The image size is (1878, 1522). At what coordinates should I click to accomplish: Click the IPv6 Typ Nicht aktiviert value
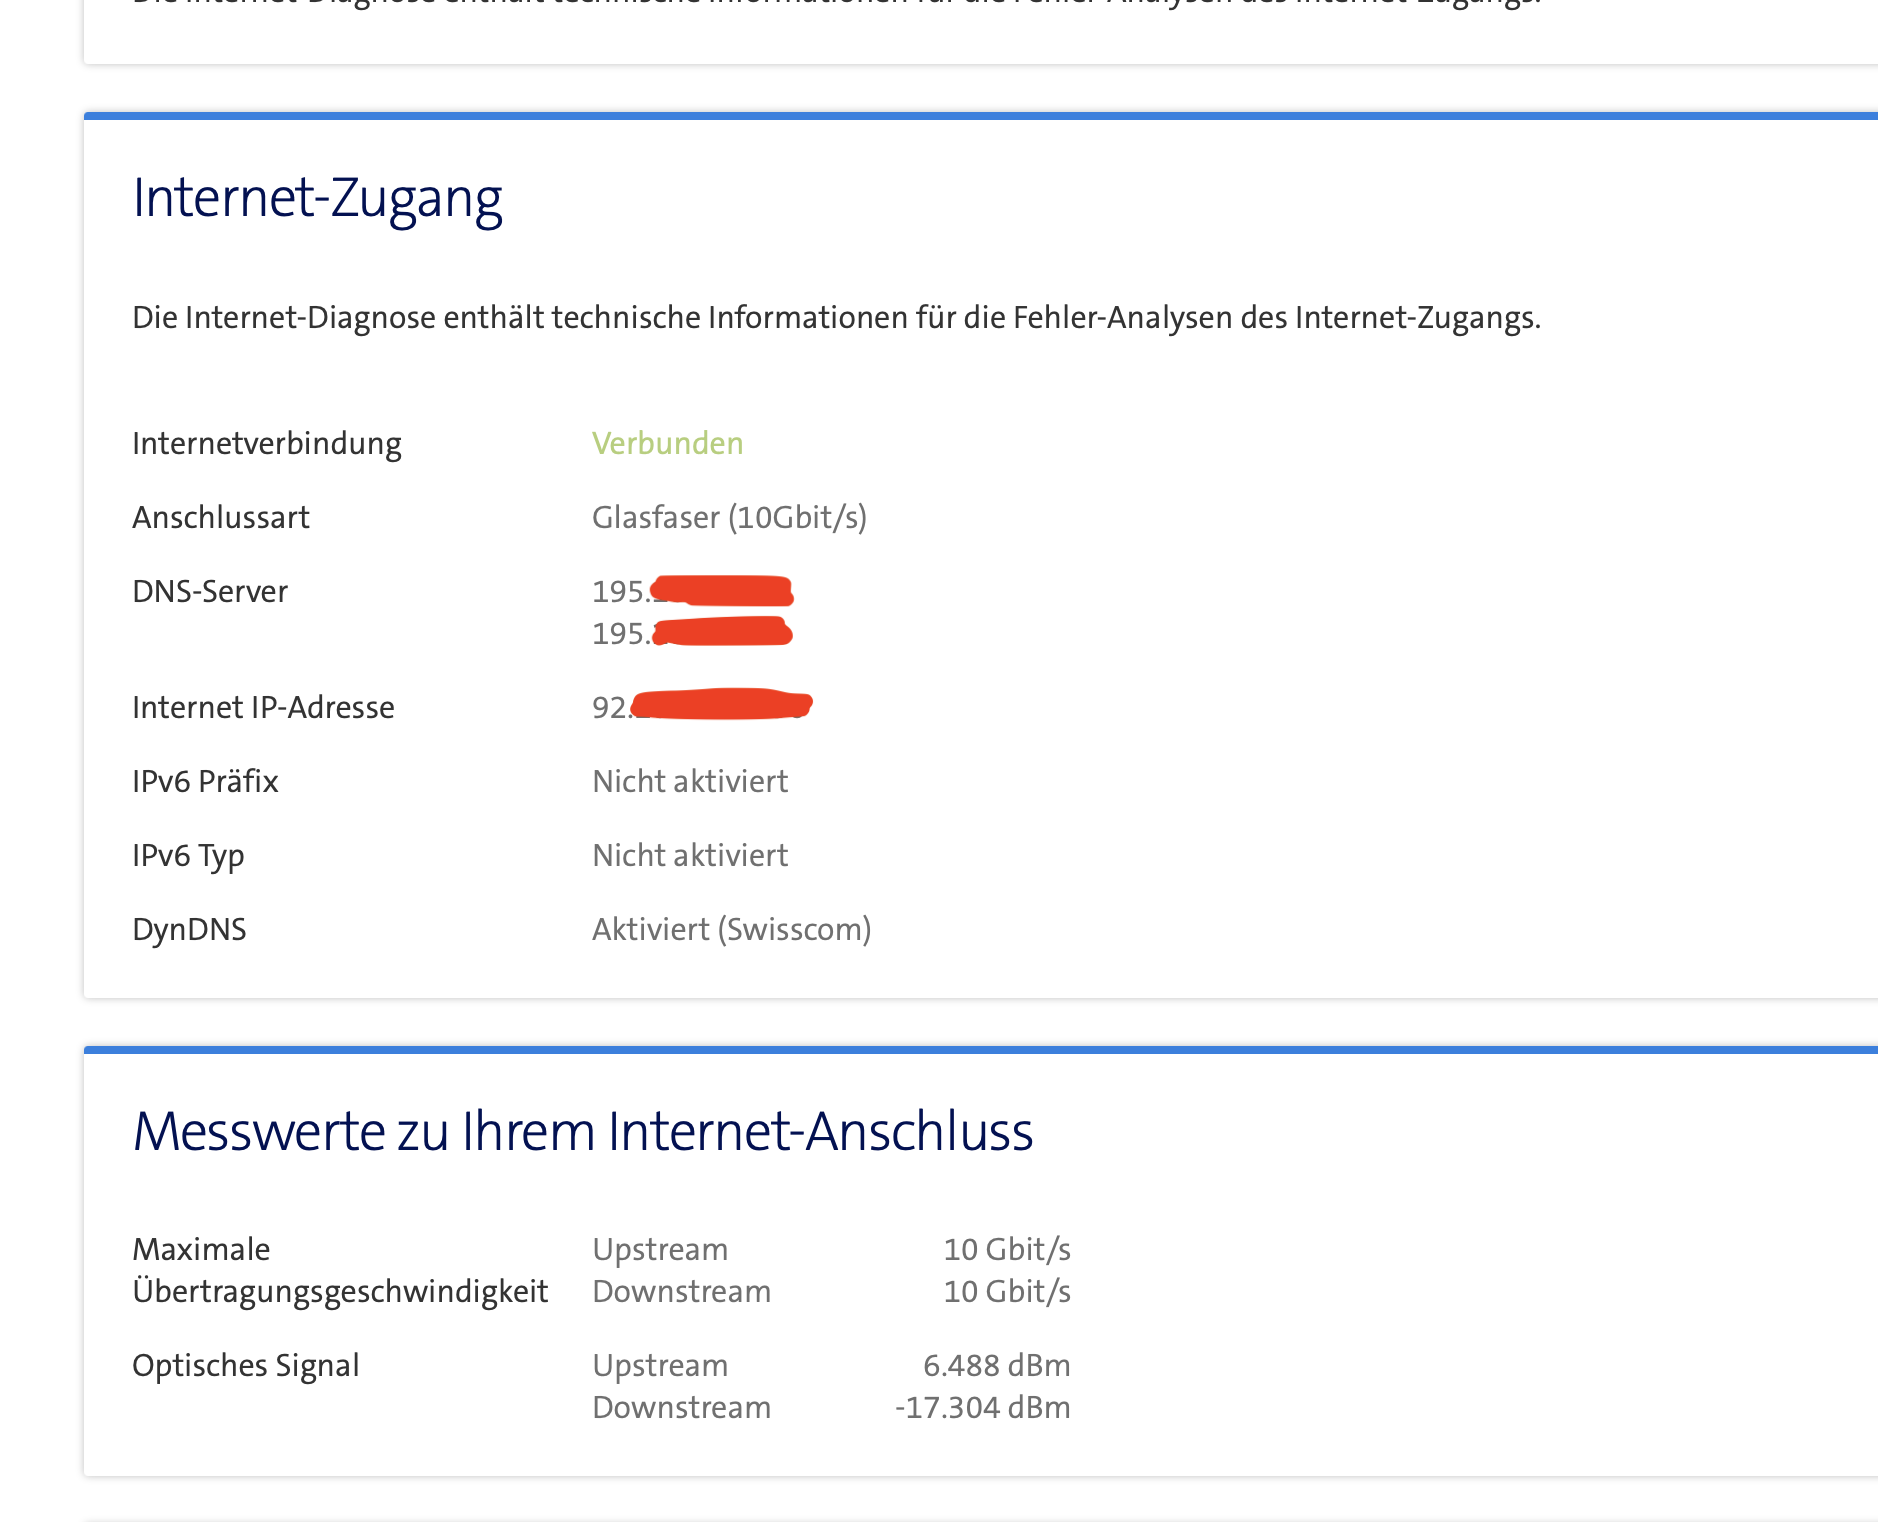pyautogui.click(x=690, y=855)
